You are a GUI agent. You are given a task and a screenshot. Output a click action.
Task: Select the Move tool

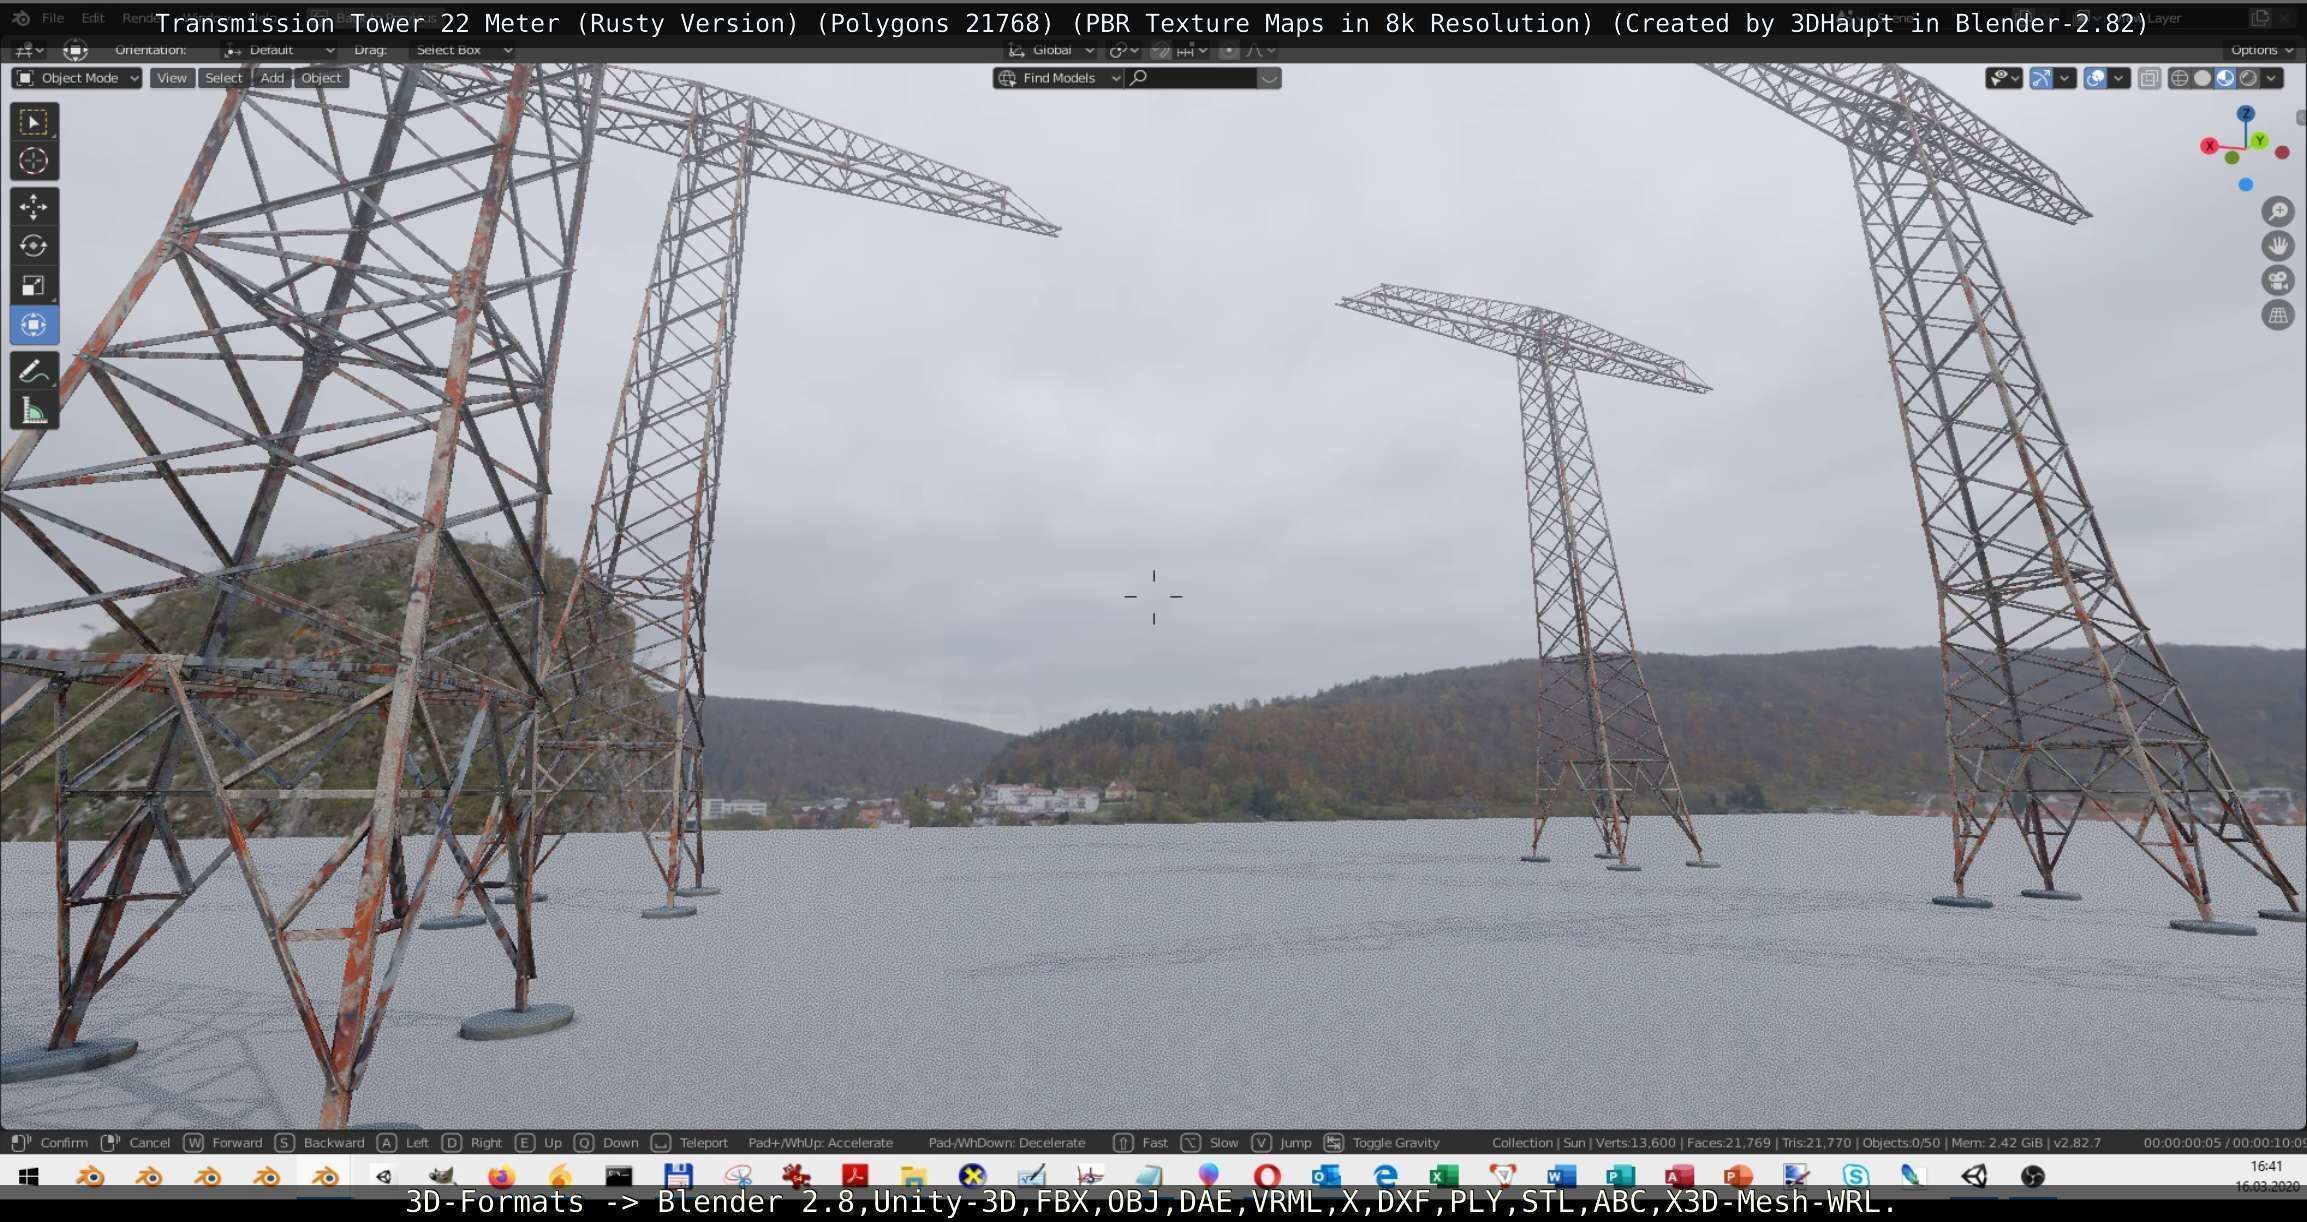tap(33, 207)
